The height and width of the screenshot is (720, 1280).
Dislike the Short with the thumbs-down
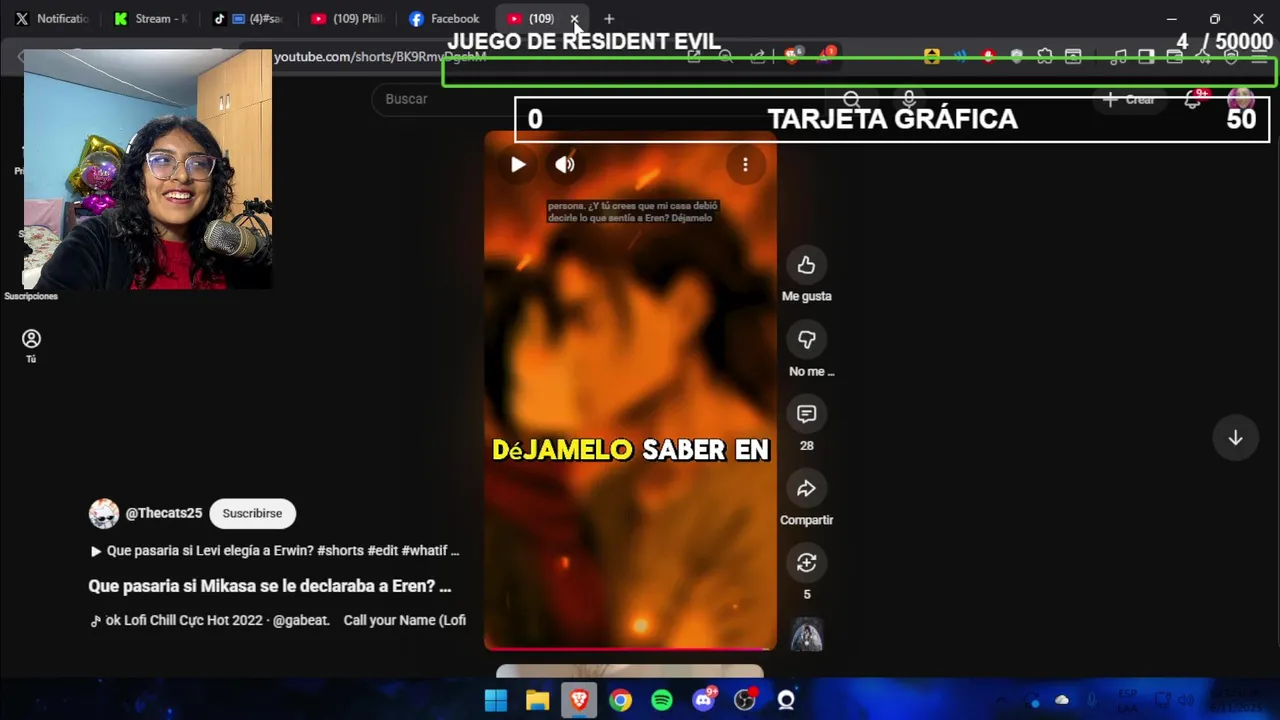click(806, 340)
